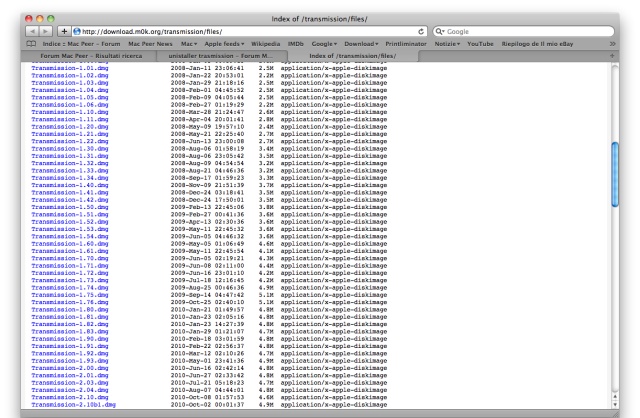Open Riepilogo de Il mio eBay bookmark

tap(537, 44)
